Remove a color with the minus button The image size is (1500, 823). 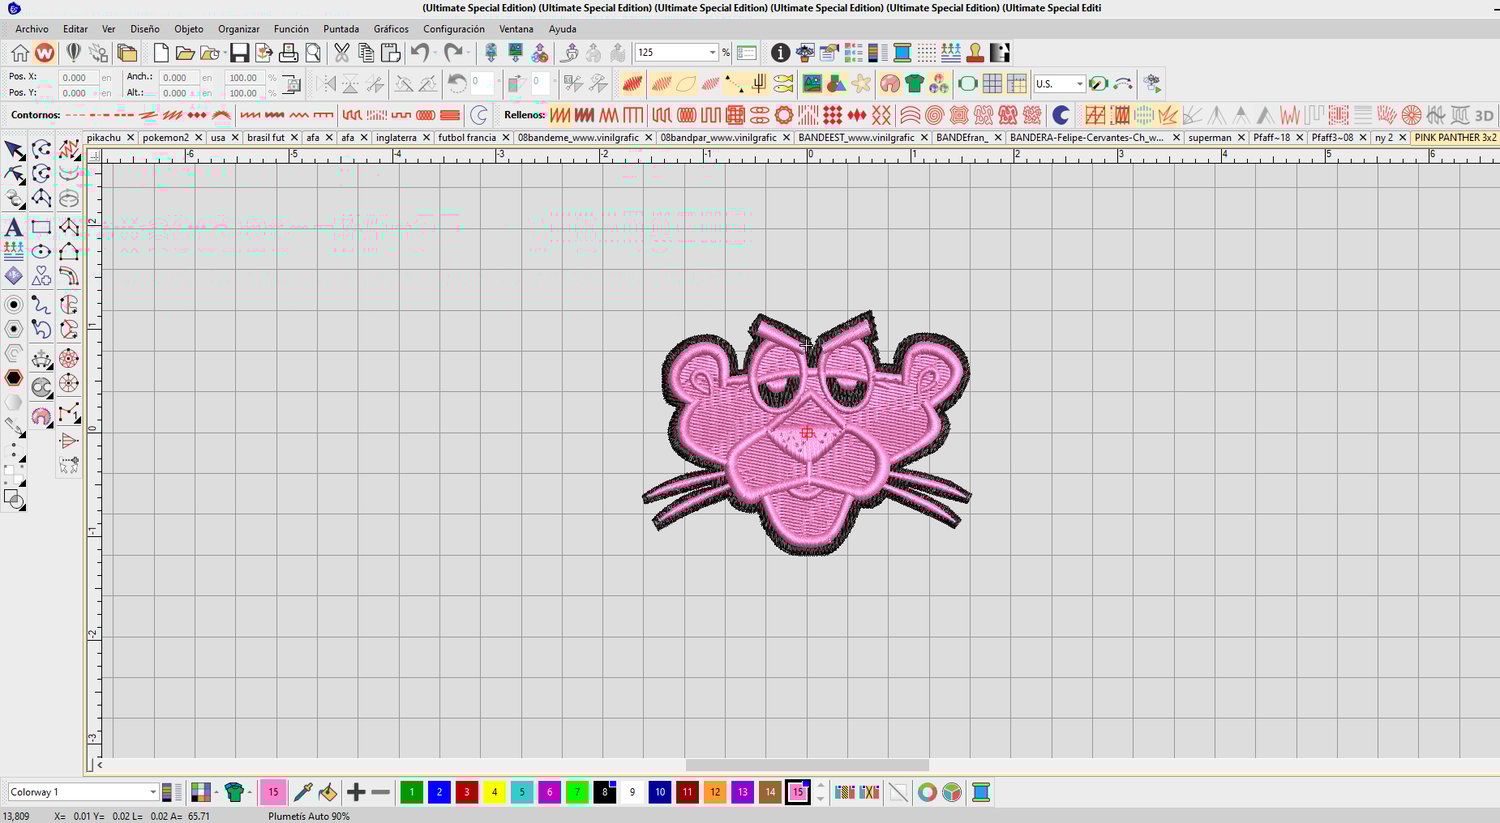tap(380, 792)
